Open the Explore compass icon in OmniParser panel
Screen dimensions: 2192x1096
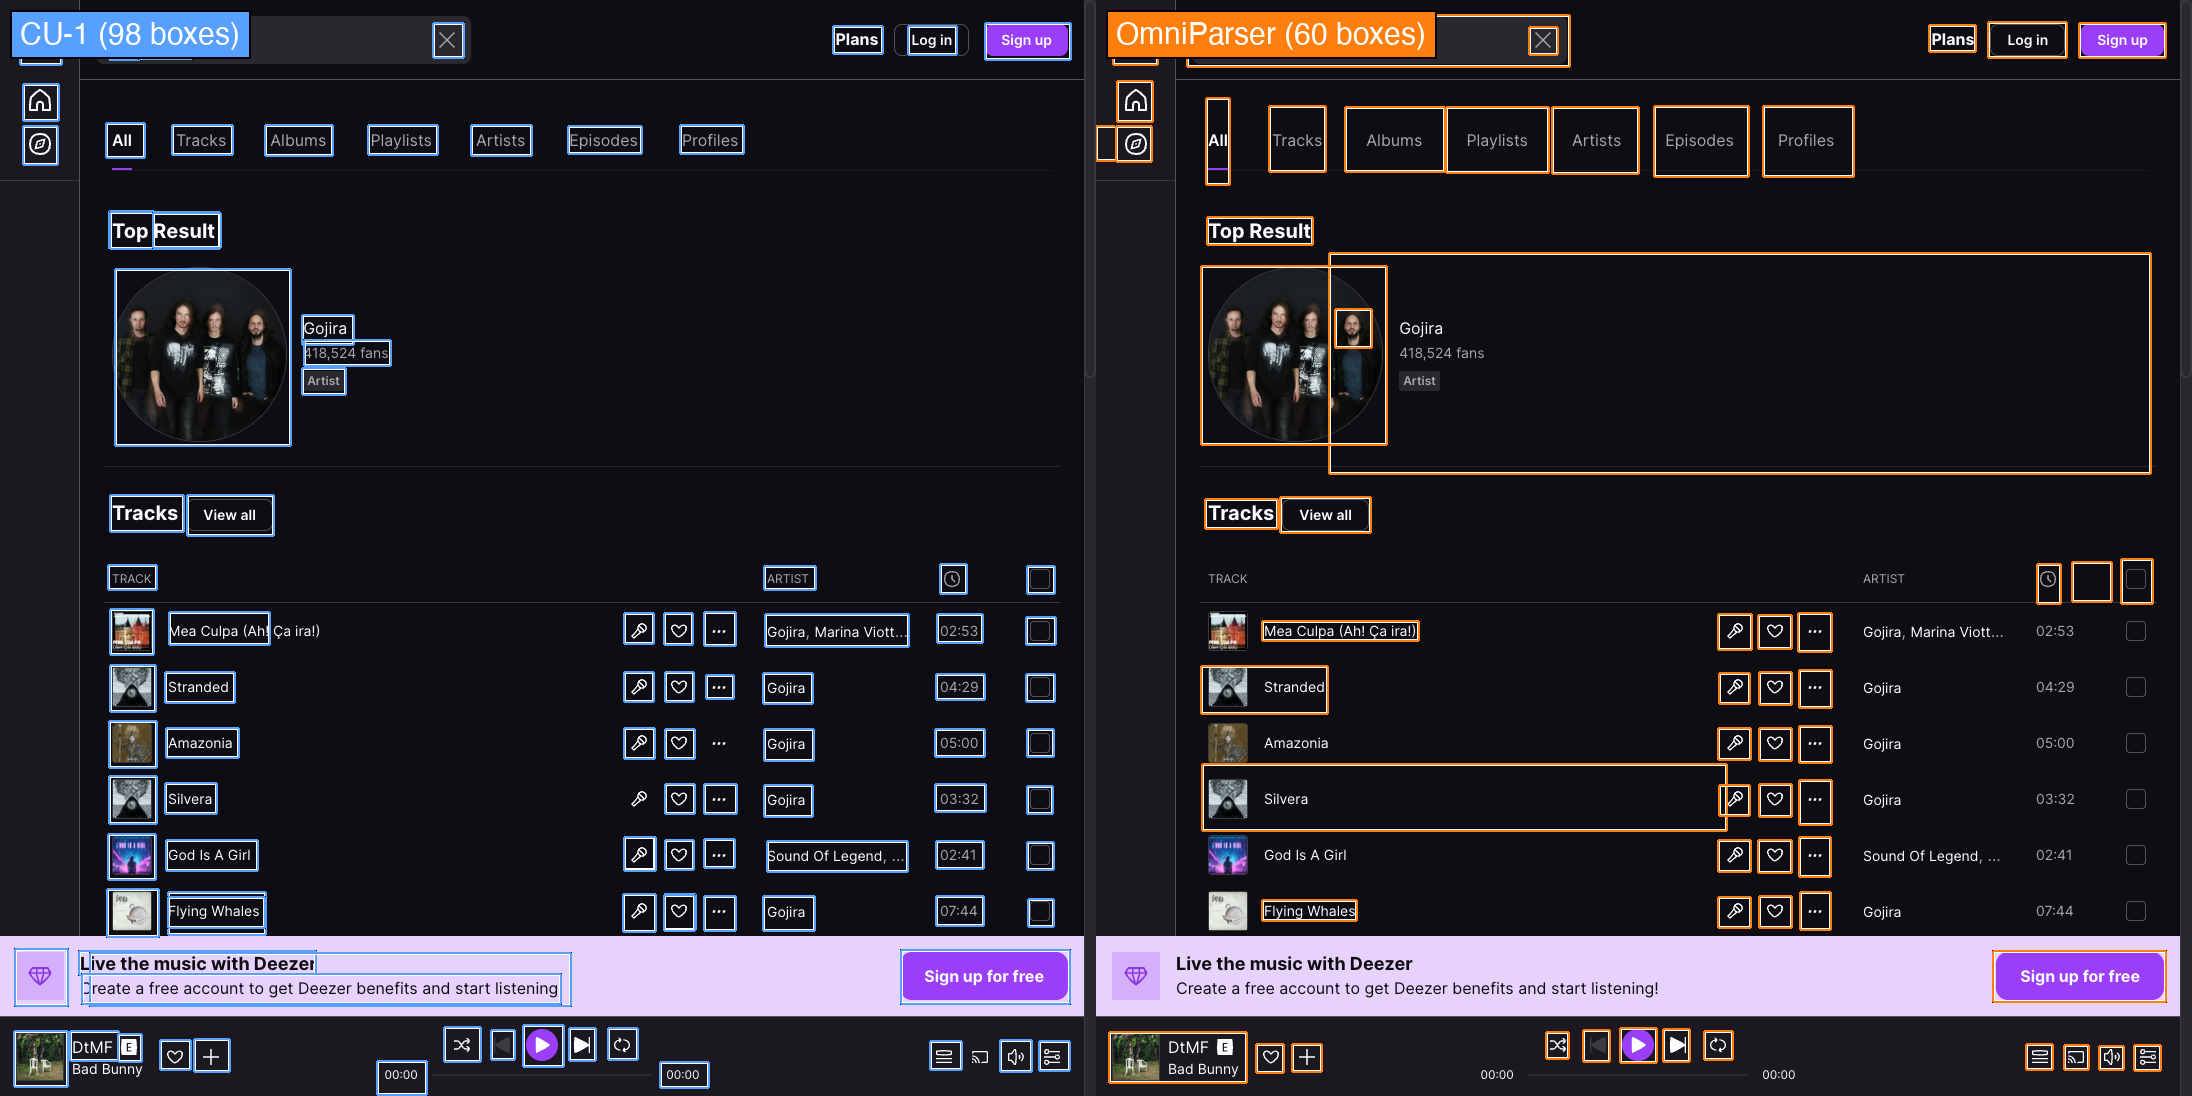click(x=1136, y=144)
